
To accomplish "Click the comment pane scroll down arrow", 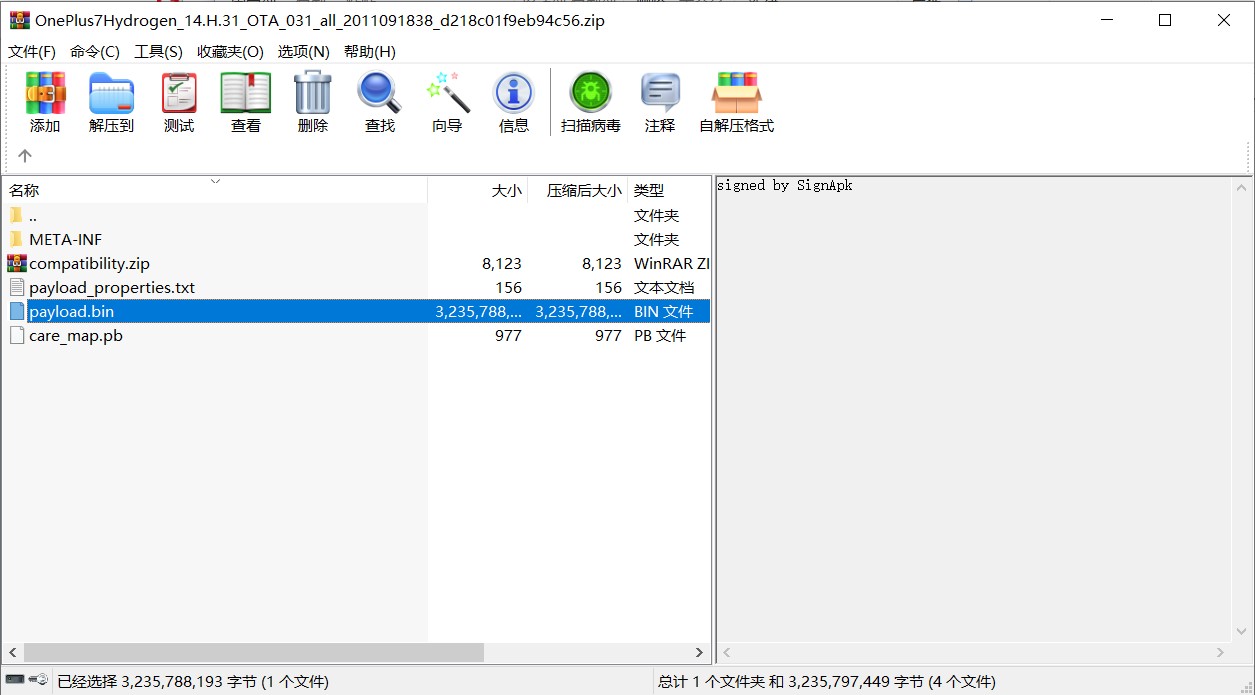I will pos(1242,633).
